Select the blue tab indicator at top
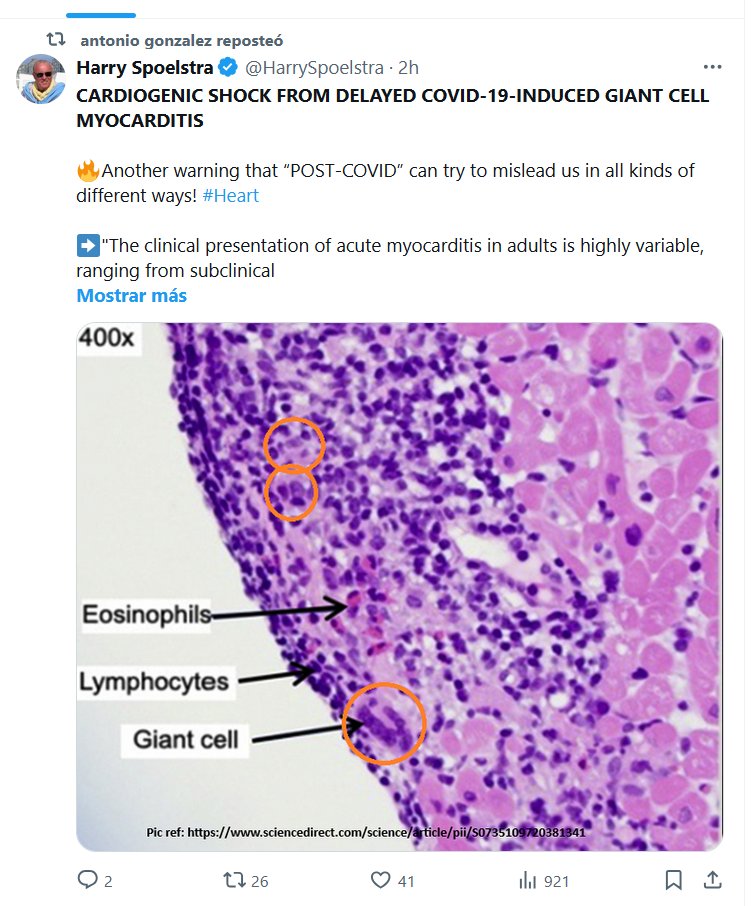754x906 pixels. tap(102, 15)
